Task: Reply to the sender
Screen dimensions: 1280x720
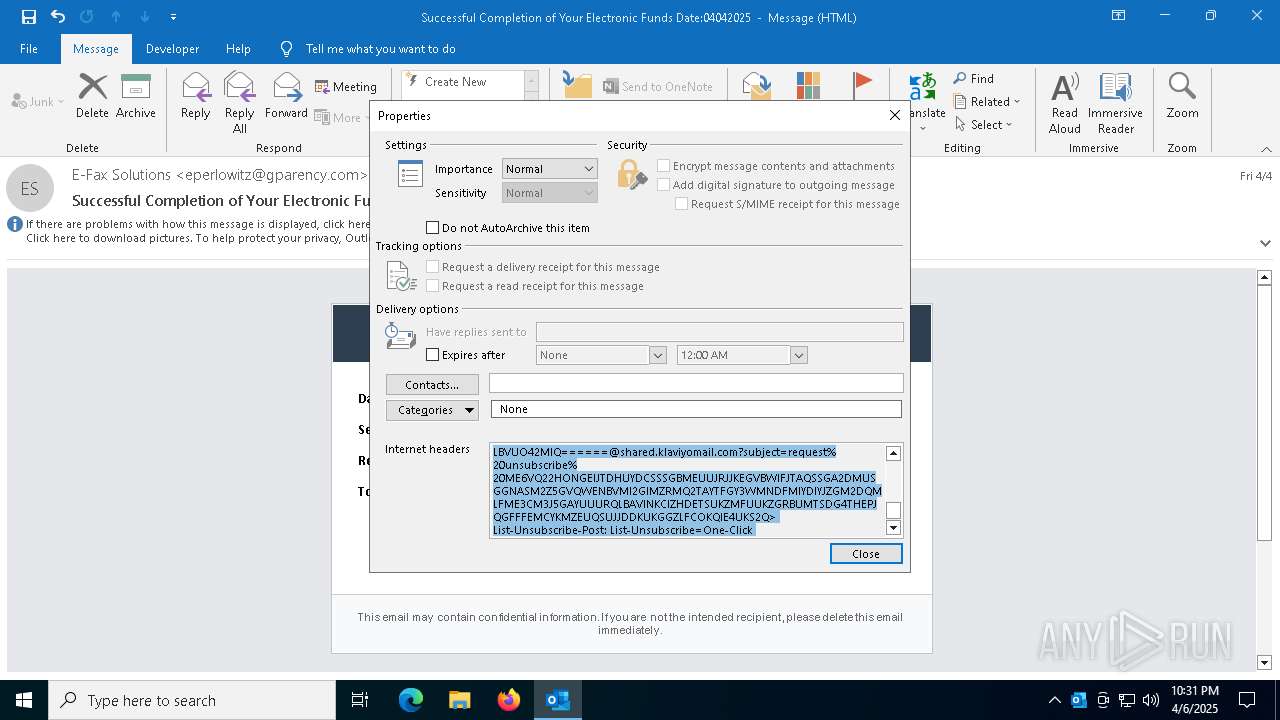Action: coord(195,96)
